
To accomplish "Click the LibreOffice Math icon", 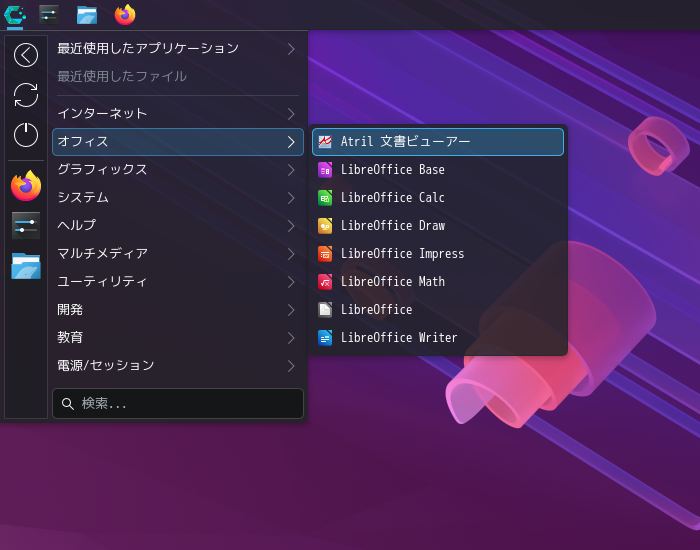I will pyautogui.click(x=325, y=282).
